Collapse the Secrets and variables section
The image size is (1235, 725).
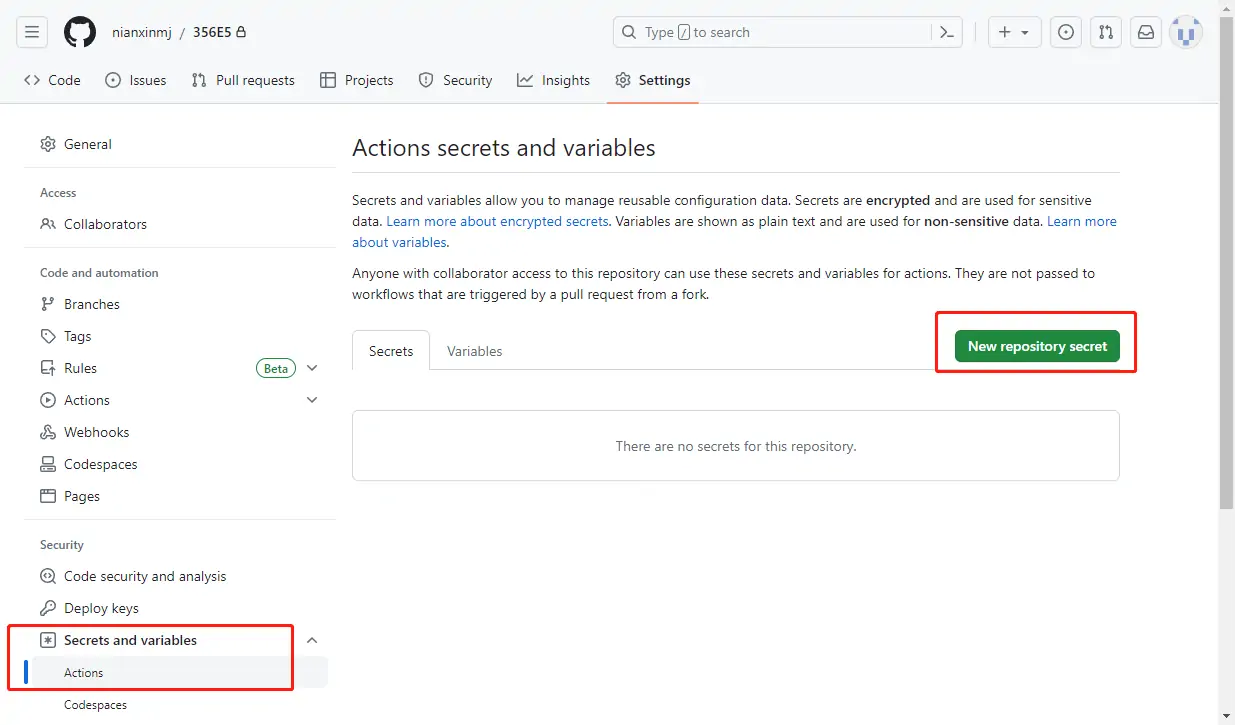coord(312,640)
